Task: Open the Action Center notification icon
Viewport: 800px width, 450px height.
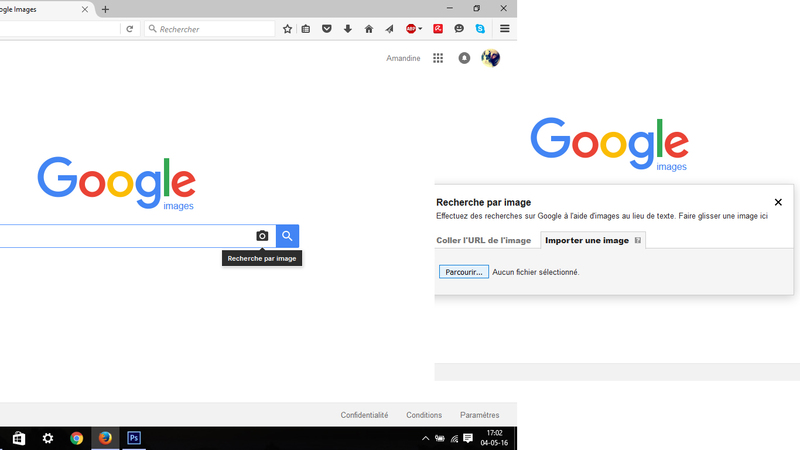Action: [x=468, y=438]
